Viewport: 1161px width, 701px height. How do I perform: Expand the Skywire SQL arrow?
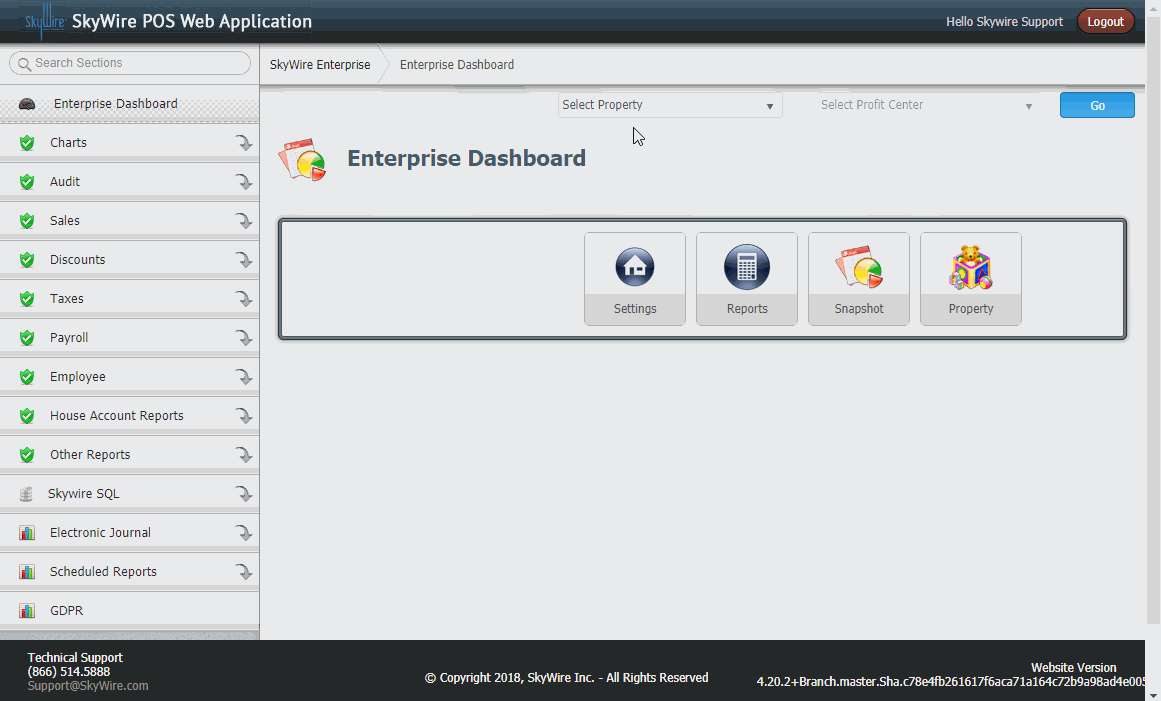(x=244, y=494)
